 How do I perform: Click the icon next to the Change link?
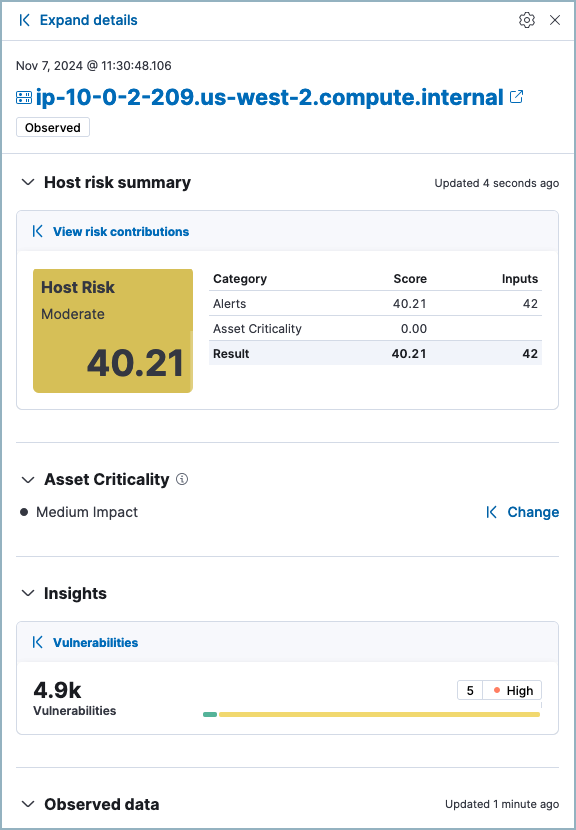click(490, 512)
